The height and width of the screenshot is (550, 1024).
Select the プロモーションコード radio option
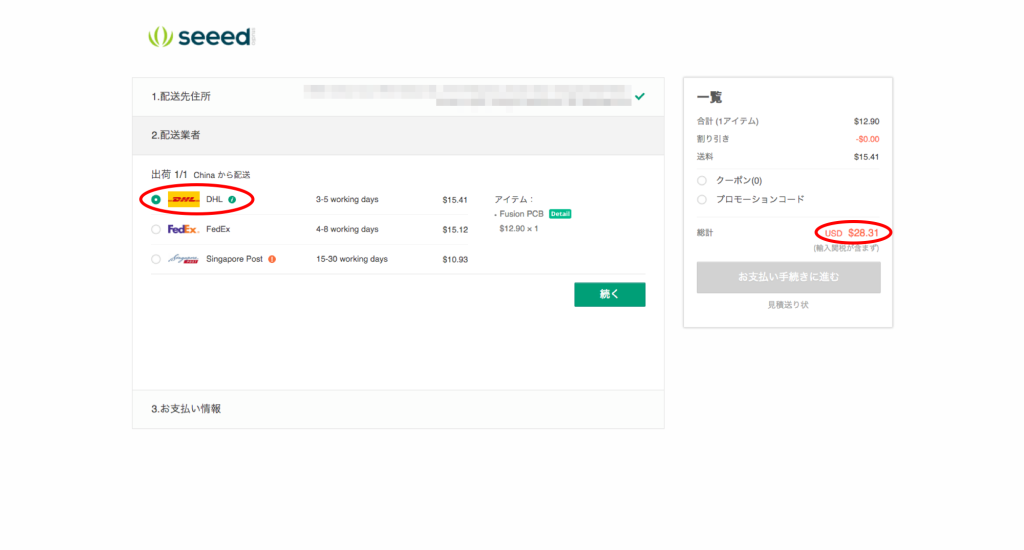coord(702,199)
